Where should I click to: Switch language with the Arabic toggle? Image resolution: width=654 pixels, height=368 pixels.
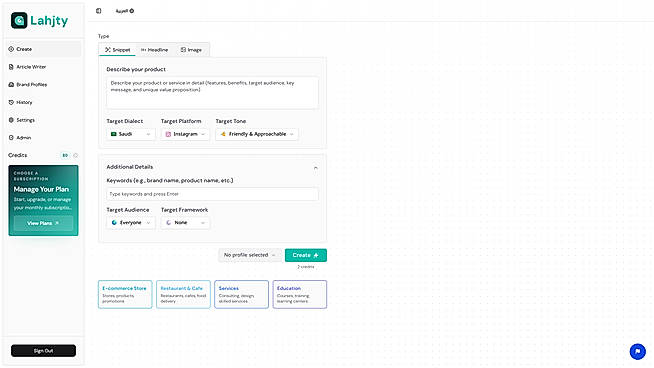pos(125,11)
